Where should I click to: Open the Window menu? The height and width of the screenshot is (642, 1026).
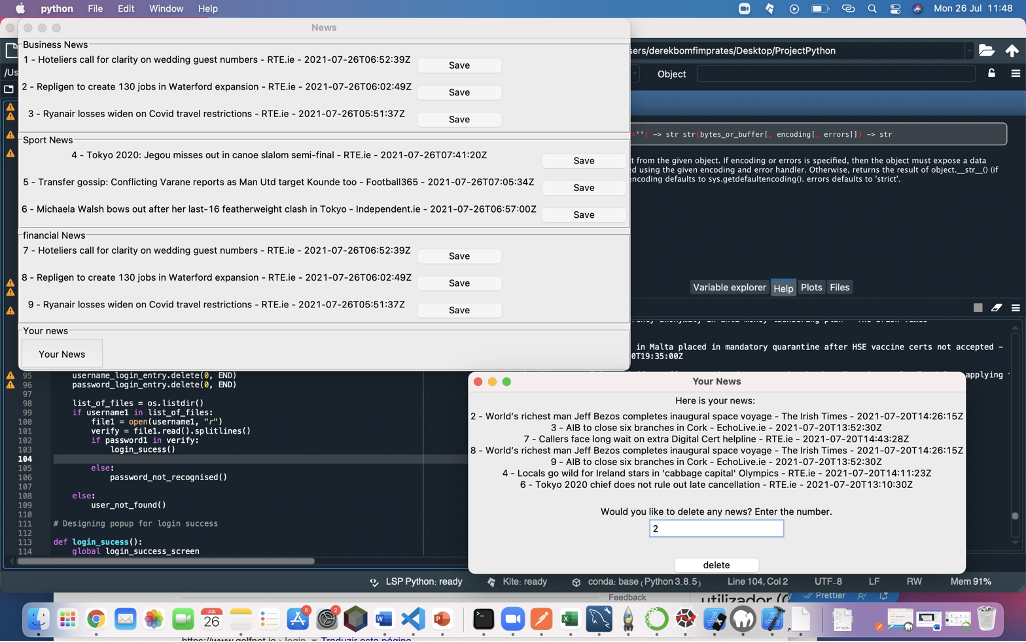click(x=166, y=9)
